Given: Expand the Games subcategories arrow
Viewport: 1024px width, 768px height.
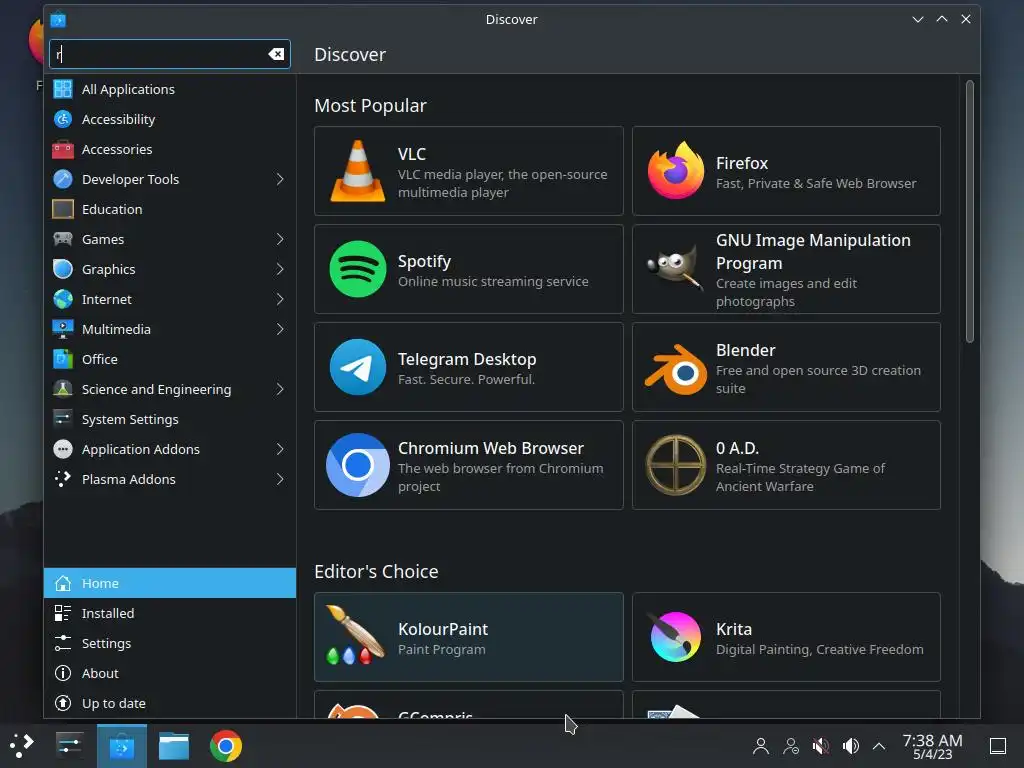Looking at the screenshot, I should (280, 239).
